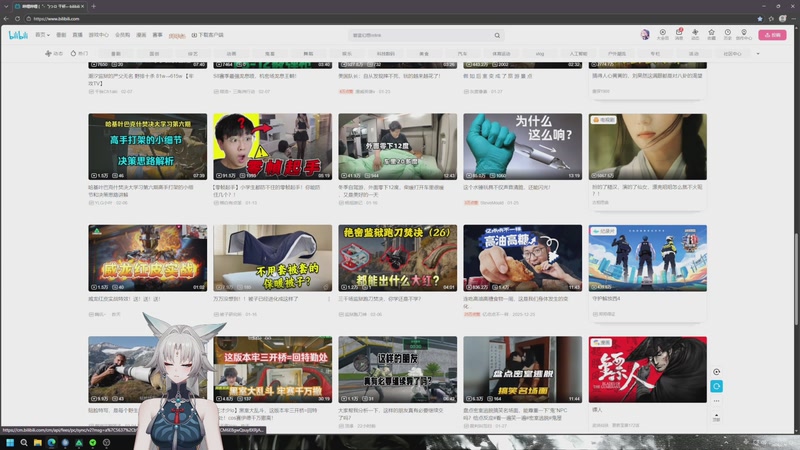Viewport: 800px width, 450px height.
Task: Open the 纪录片 card with police officers
Action: point(647,258)
